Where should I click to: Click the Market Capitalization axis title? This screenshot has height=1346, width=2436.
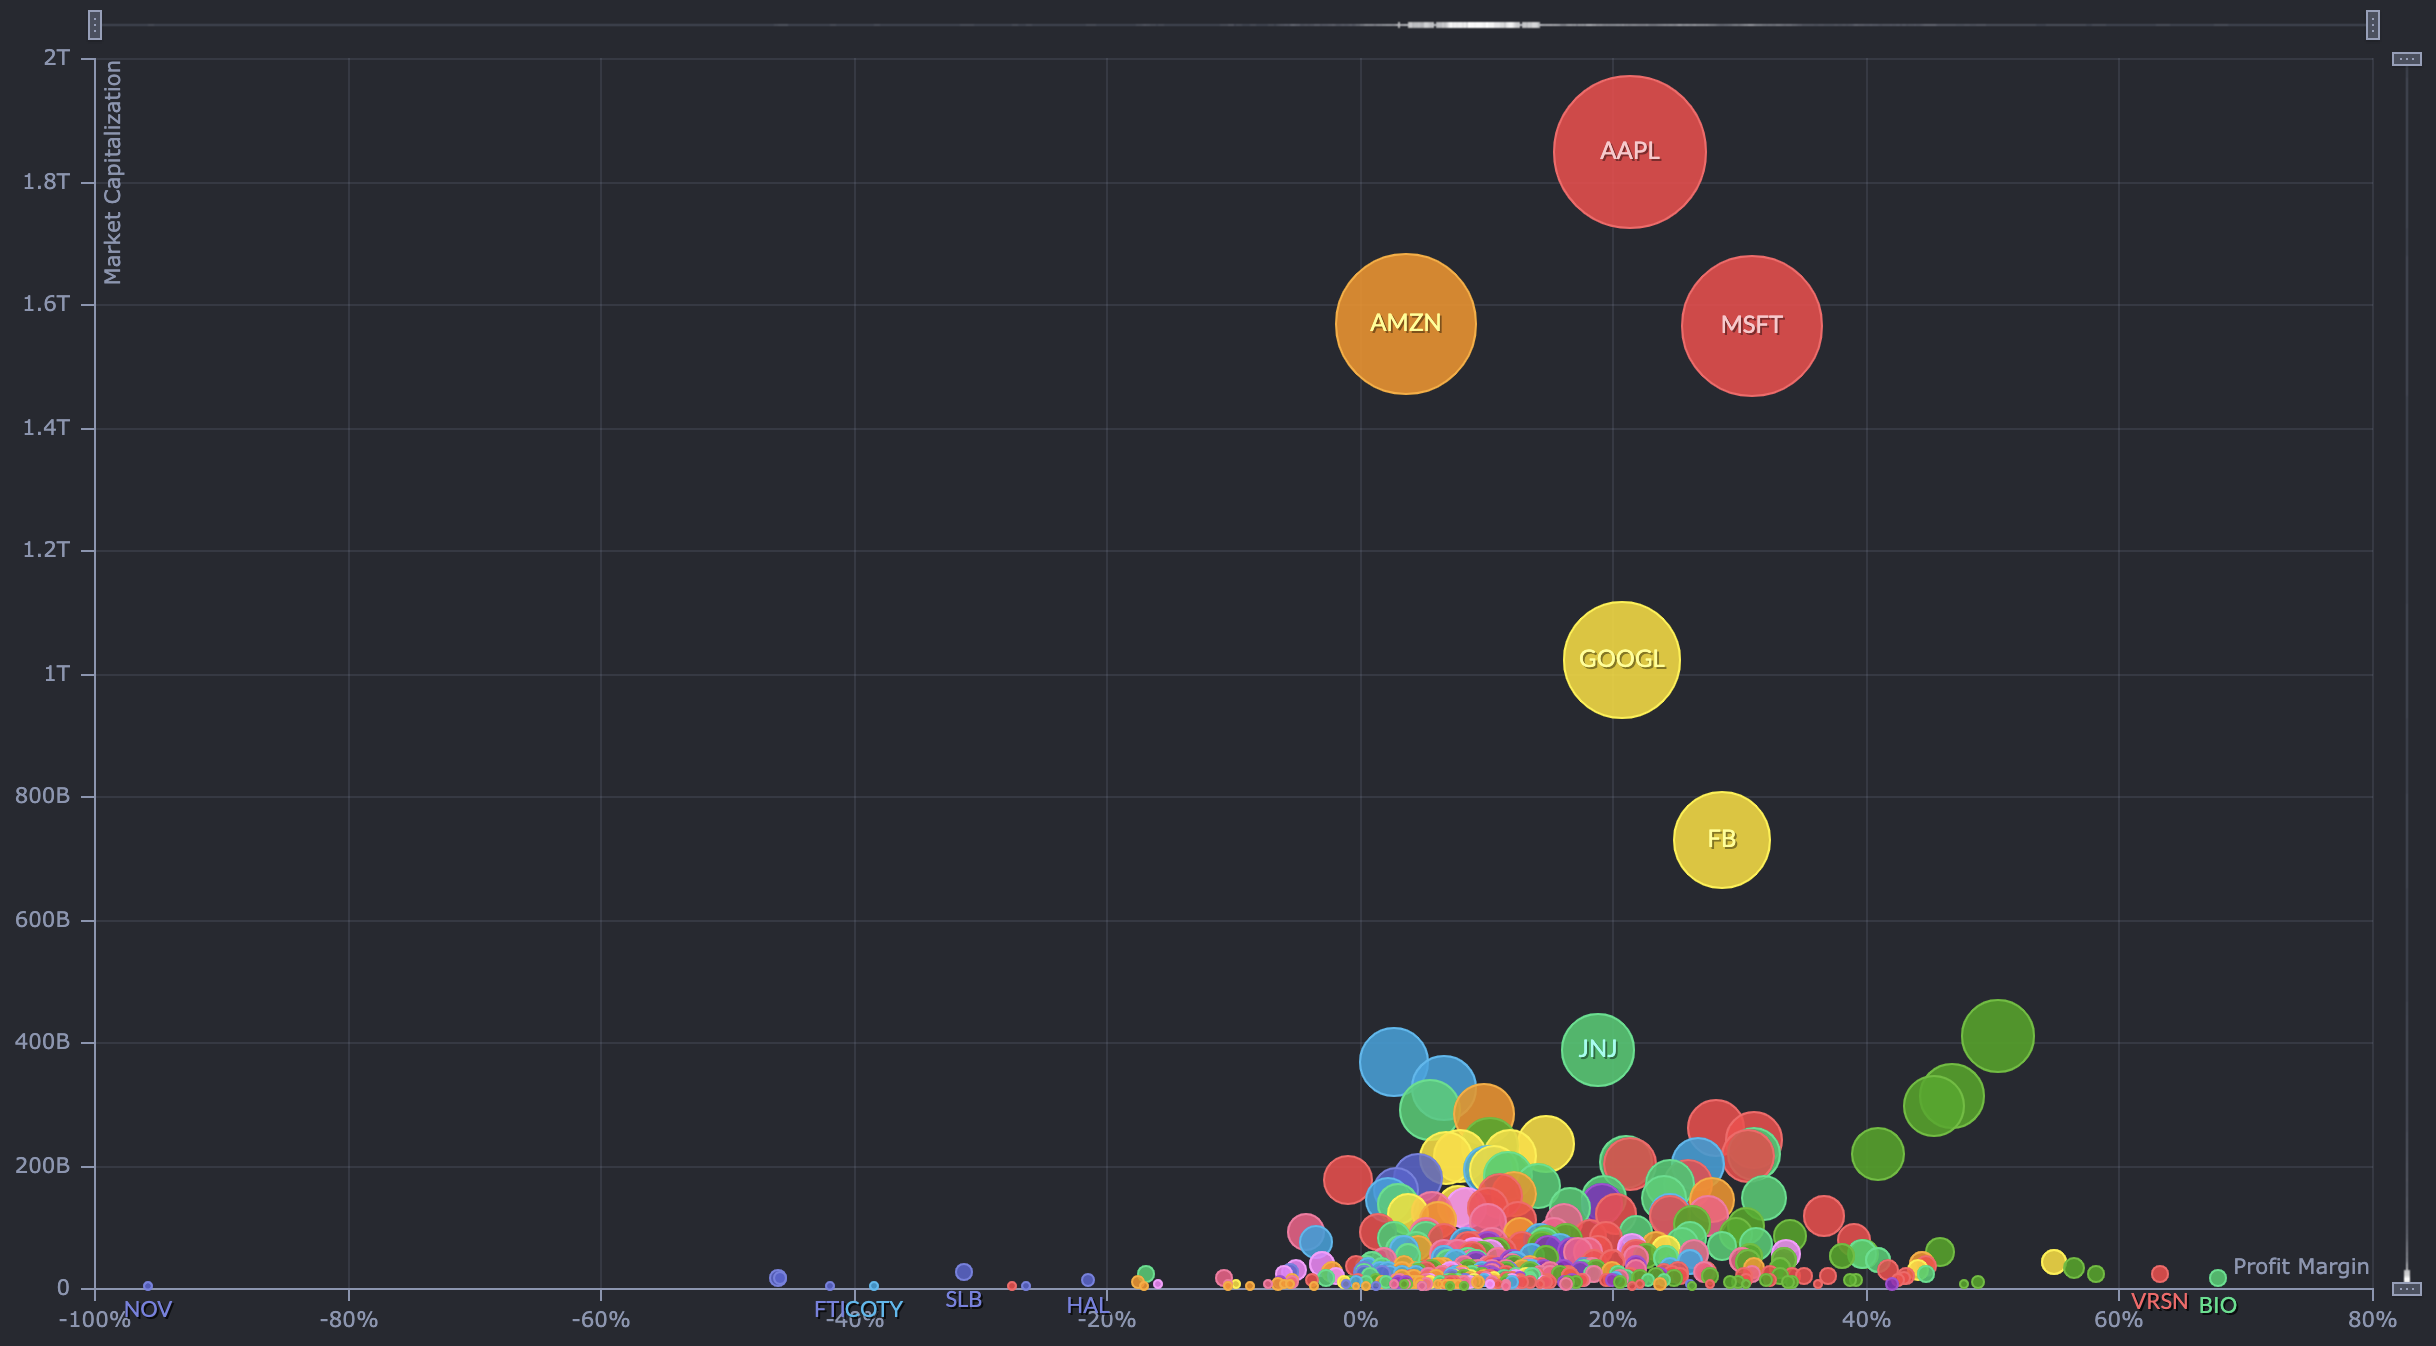point(113,172)
